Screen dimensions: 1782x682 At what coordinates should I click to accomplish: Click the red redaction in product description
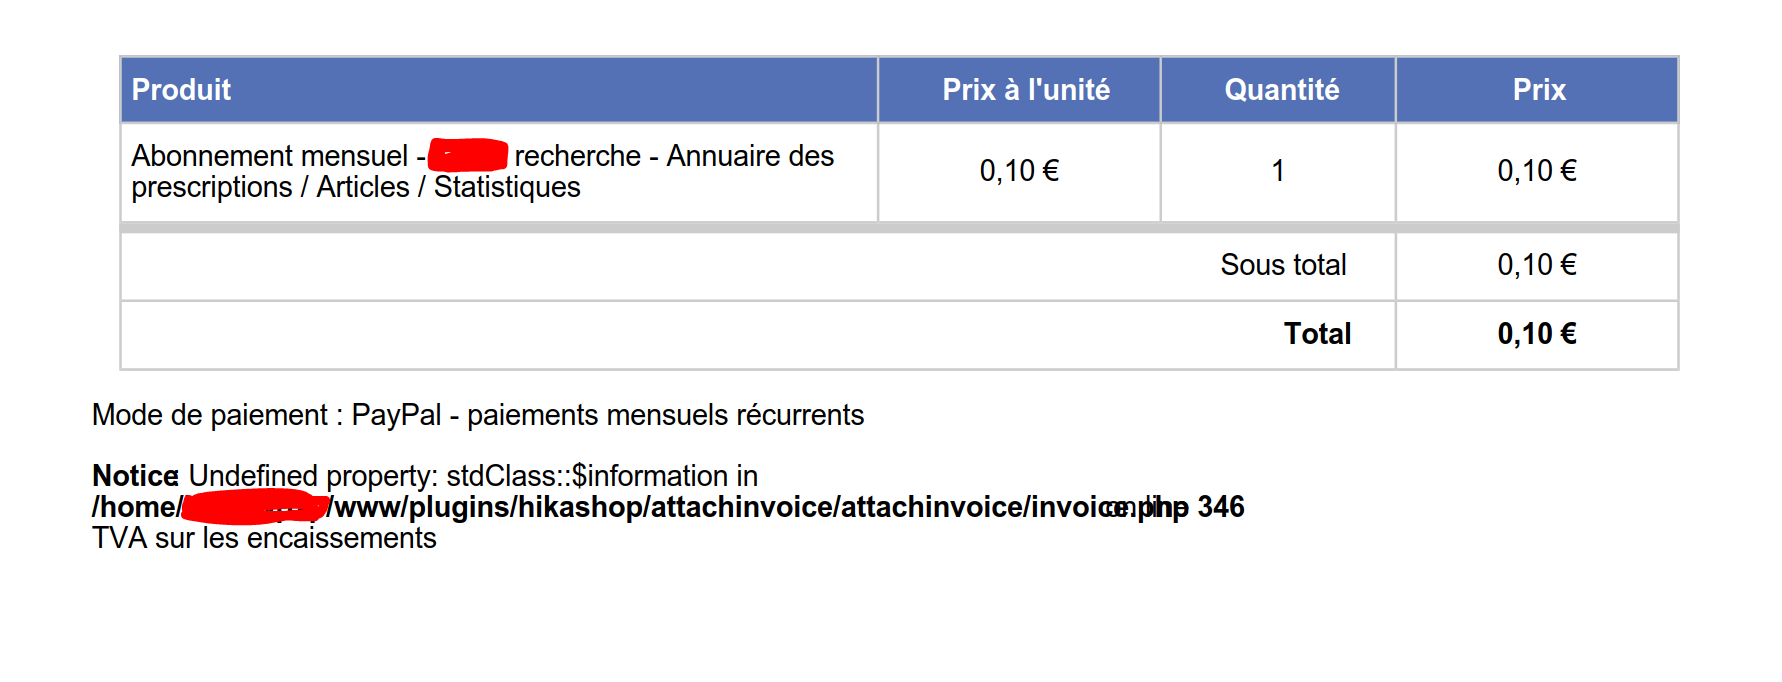point(468,156)
